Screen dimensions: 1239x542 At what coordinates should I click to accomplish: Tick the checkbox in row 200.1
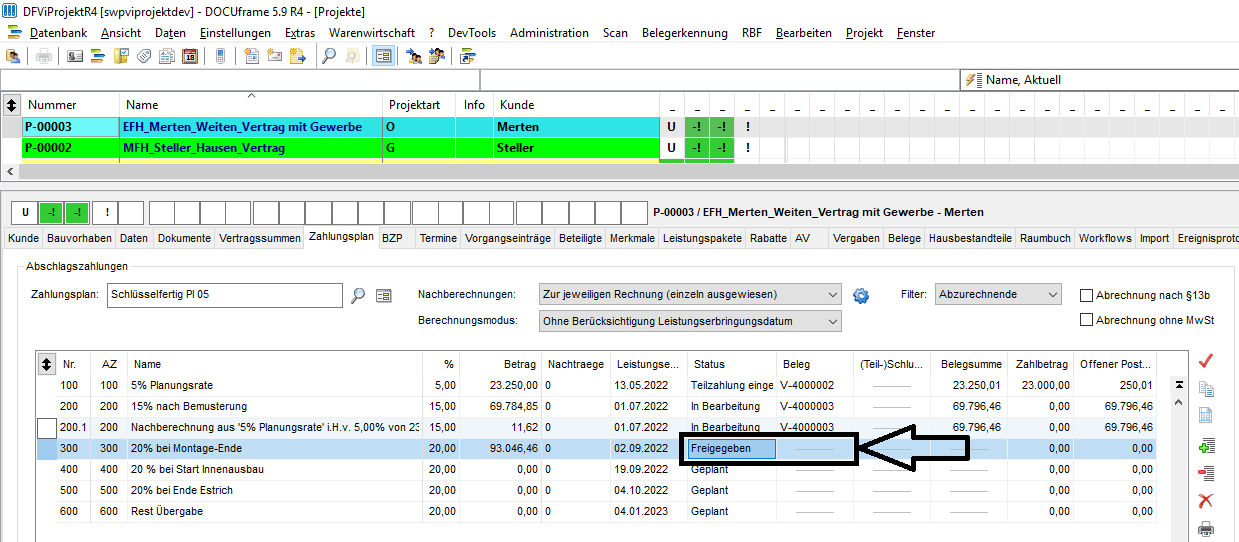coord(47,428)
